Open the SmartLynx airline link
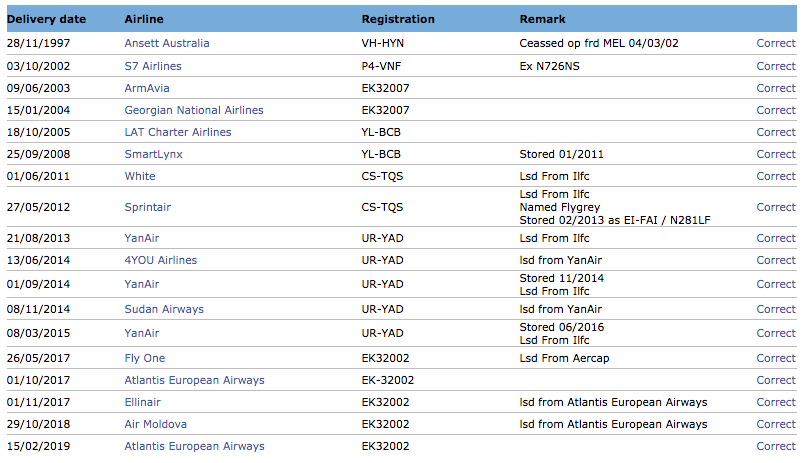Viewport: 811px width, 463px height. point(154,154)
